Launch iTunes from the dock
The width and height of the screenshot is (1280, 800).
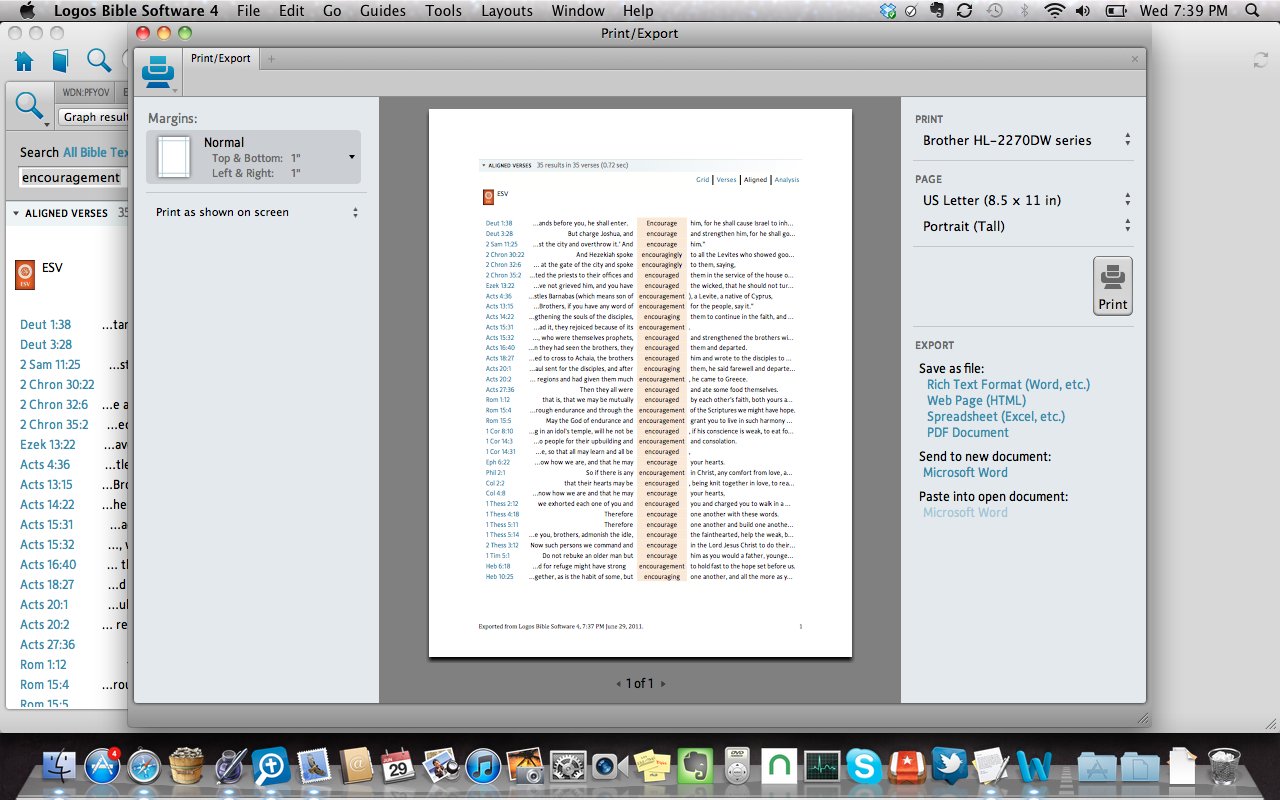(x=483, y=767)
